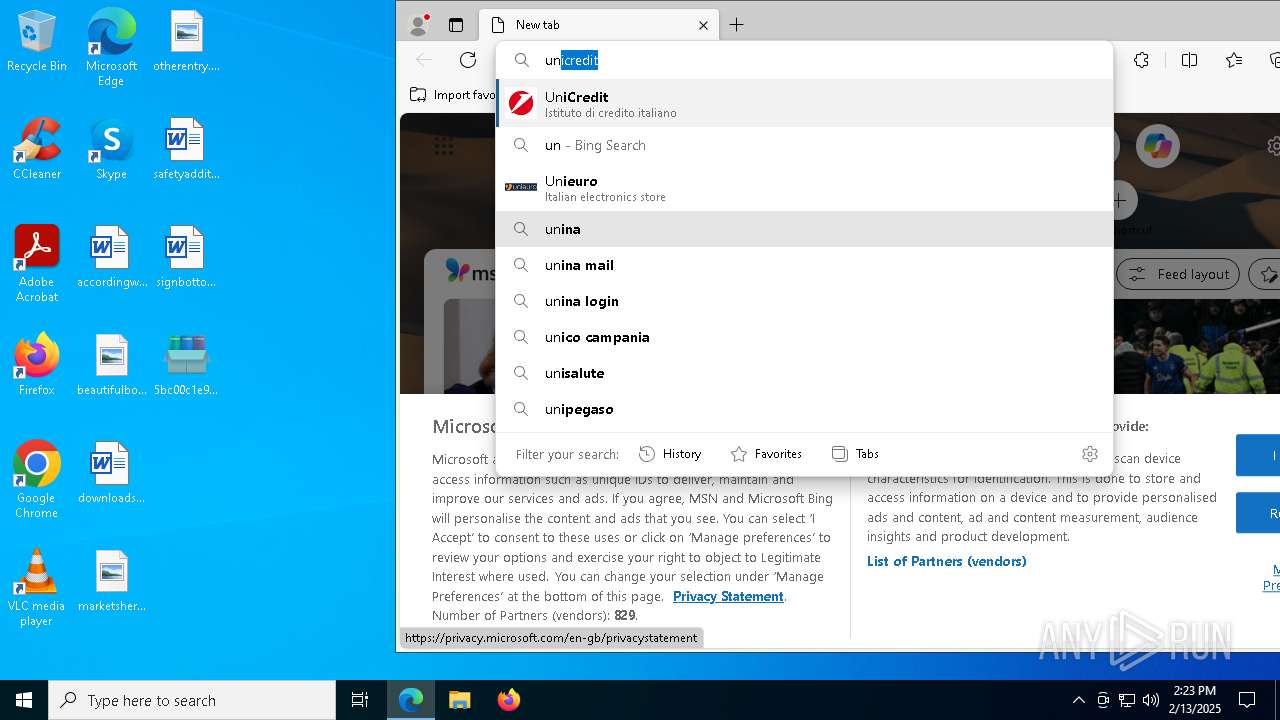Toggle Edge split screen
This screenshot has height=720, width=1280.
(x=1189, y=60)
